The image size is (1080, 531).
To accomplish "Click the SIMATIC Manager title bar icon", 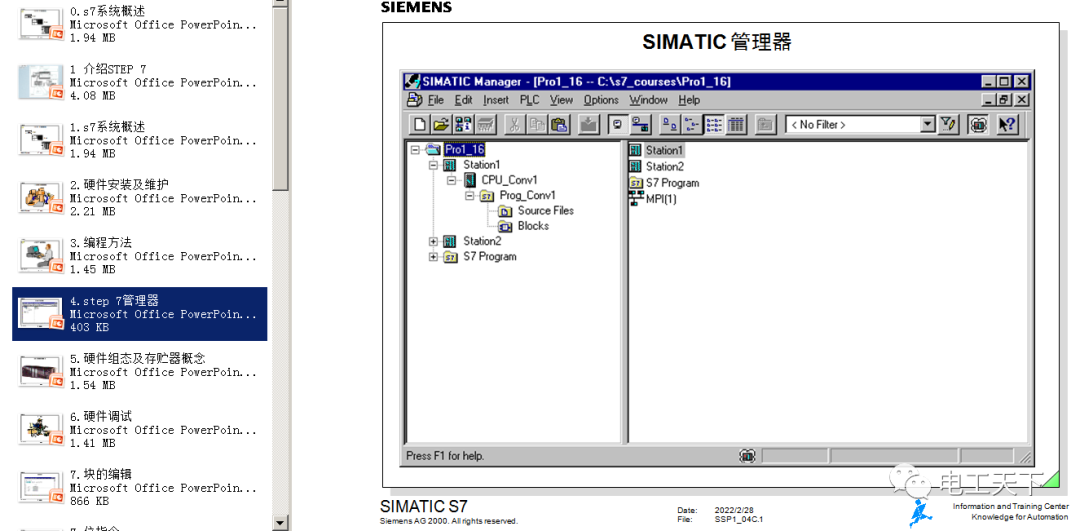I will point(412,81).
